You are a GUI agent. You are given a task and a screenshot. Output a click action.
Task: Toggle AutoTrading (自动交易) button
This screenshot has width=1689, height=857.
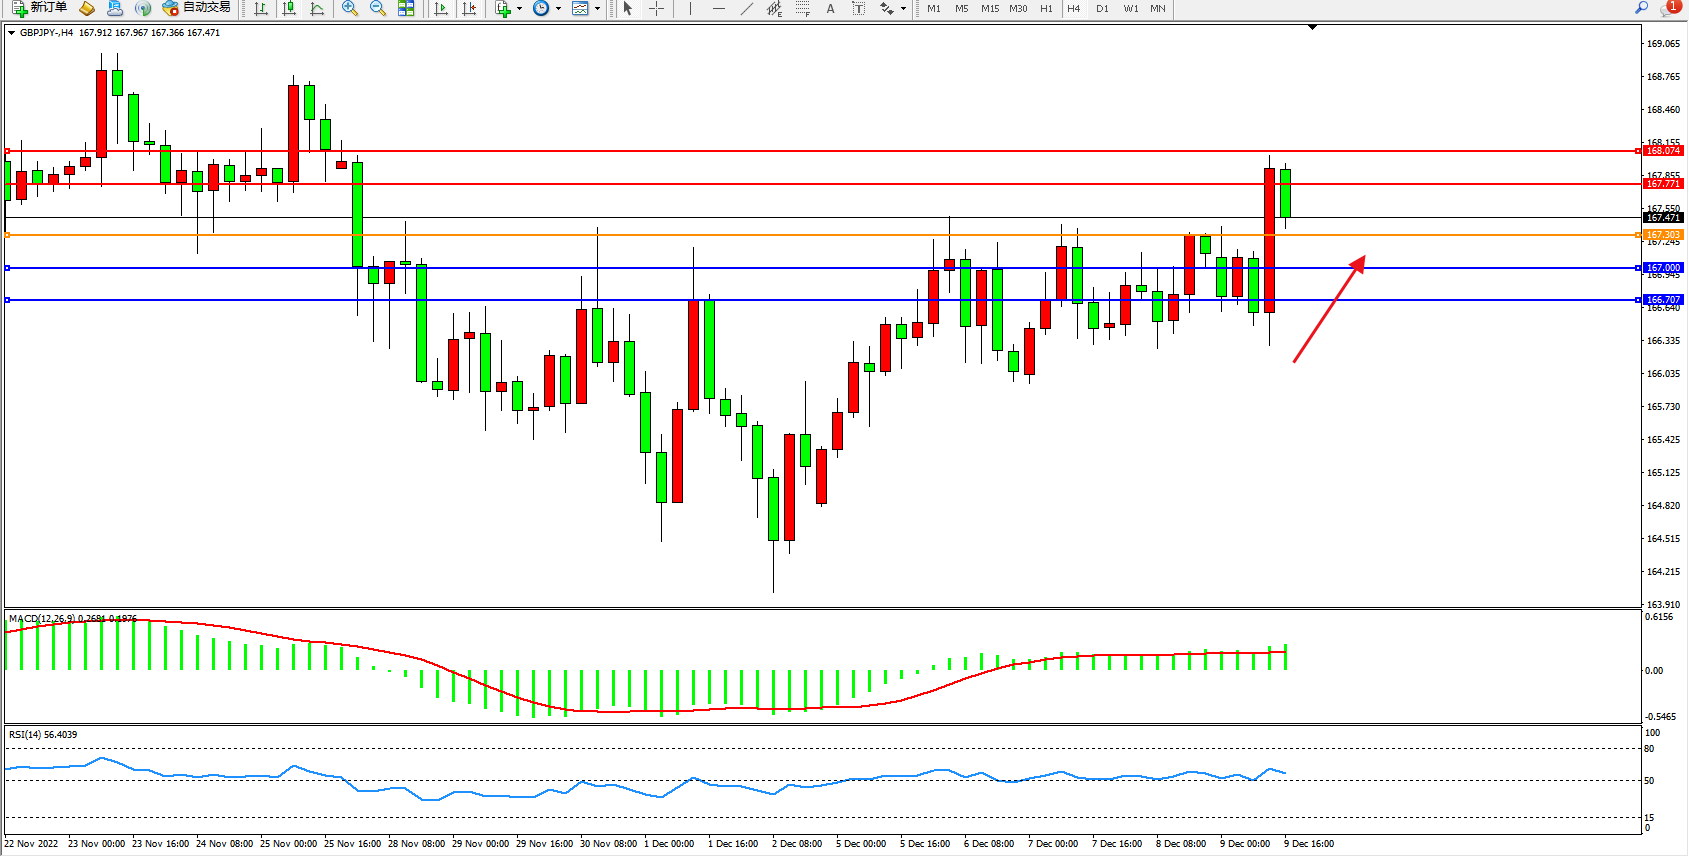coord(197,8)
